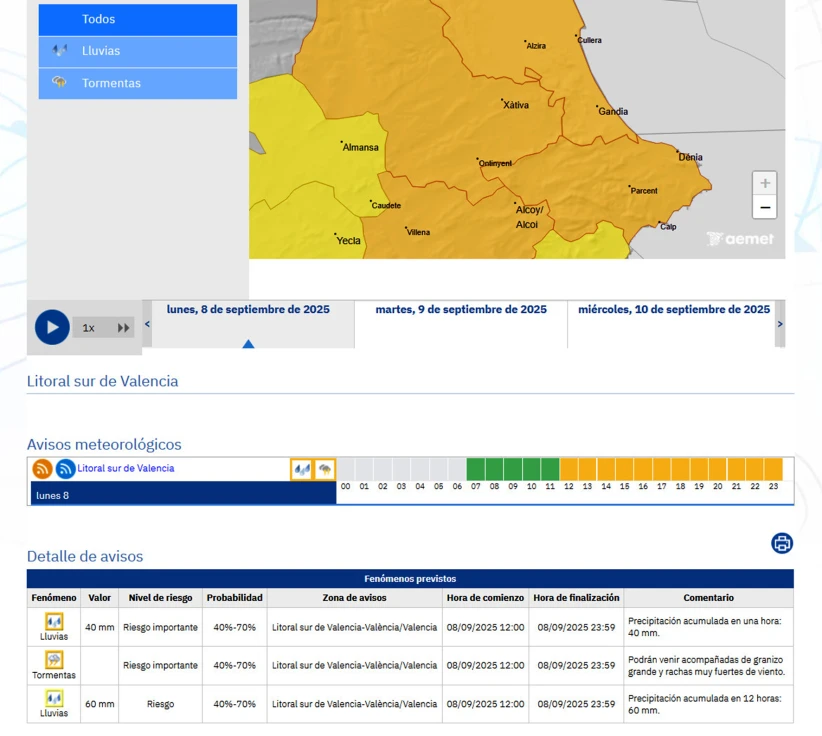Go to earlier dates with the left arrow
Image resolution: width=822 pixels, height=736 pixels.
pyautogui.click(x=147, y=324)
